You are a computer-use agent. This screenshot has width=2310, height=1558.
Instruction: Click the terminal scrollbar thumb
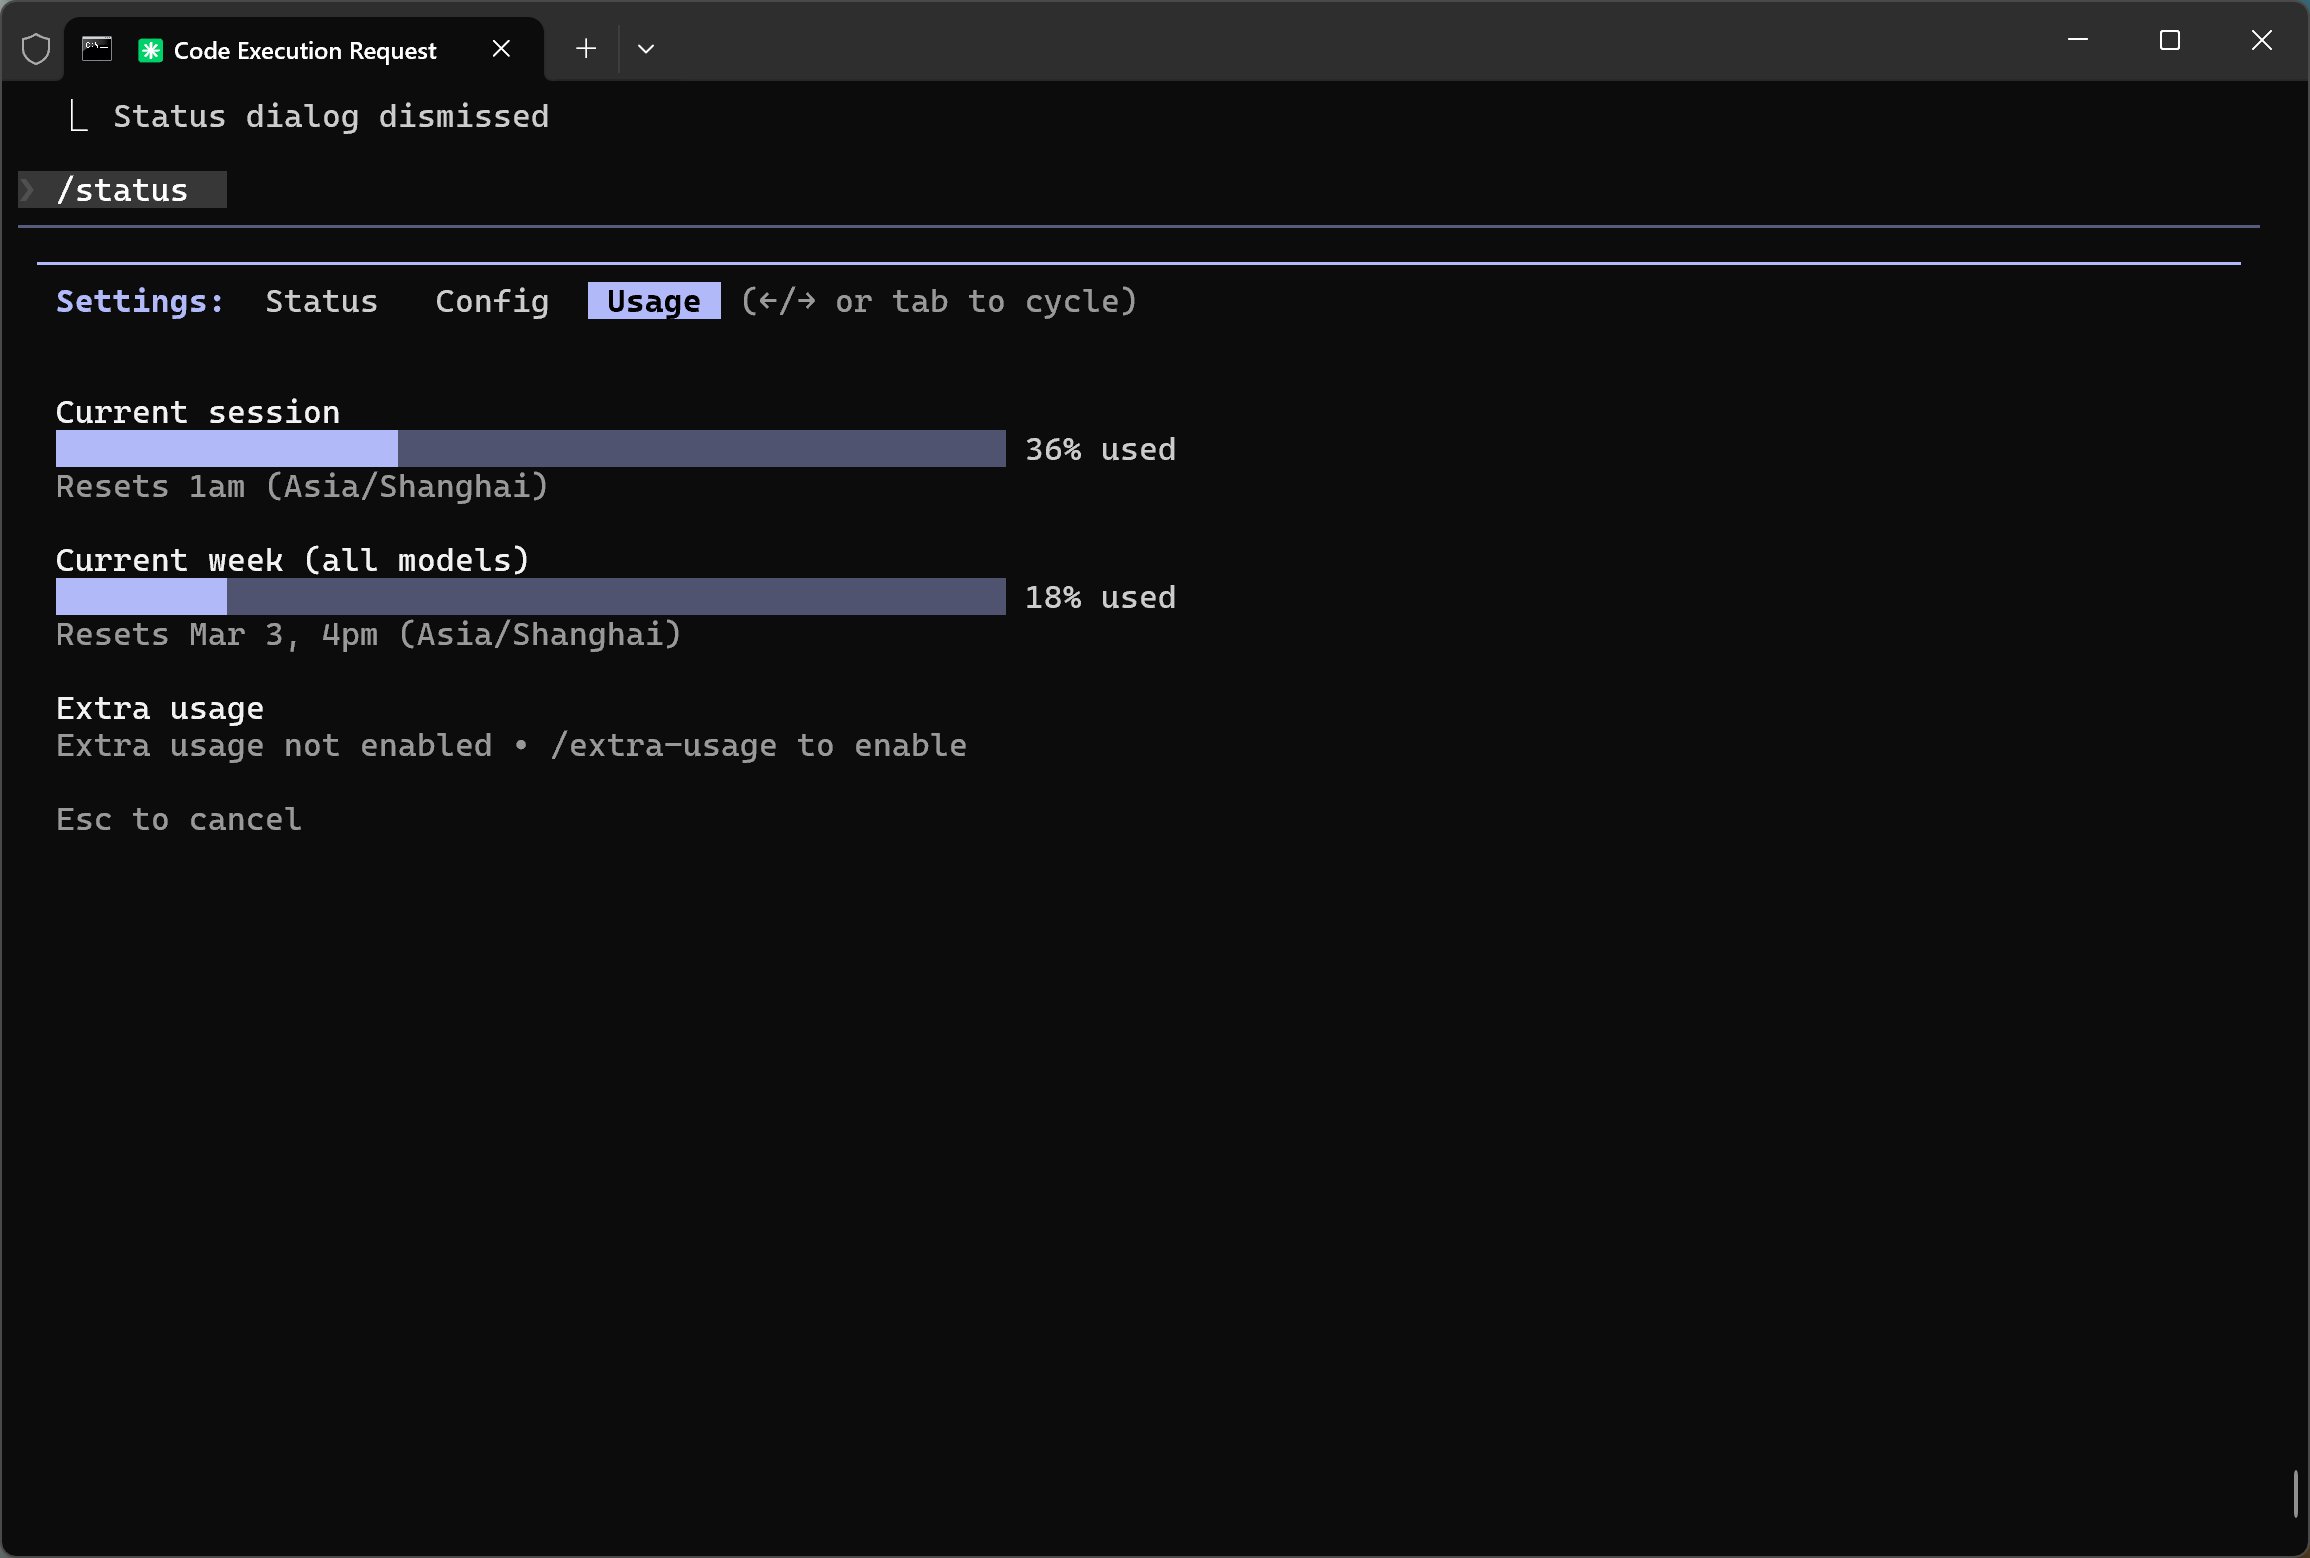point(2295,1494)
